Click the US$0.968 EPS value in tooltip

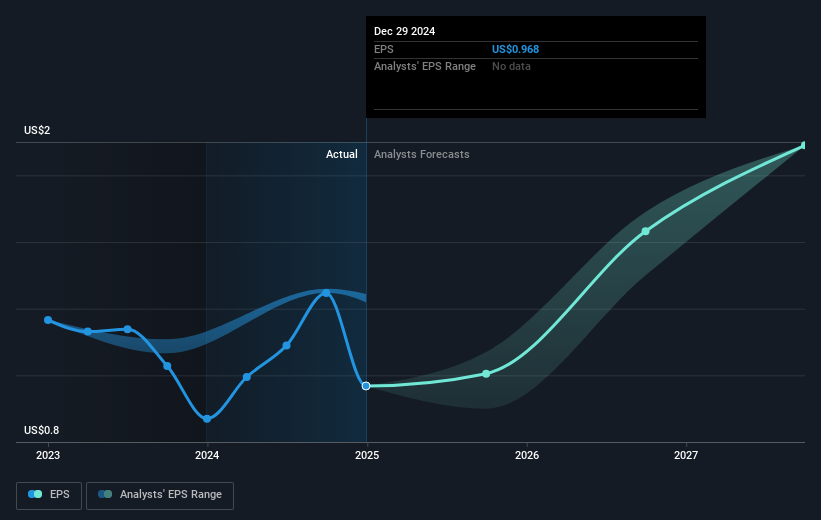click(x=515, y=49)
